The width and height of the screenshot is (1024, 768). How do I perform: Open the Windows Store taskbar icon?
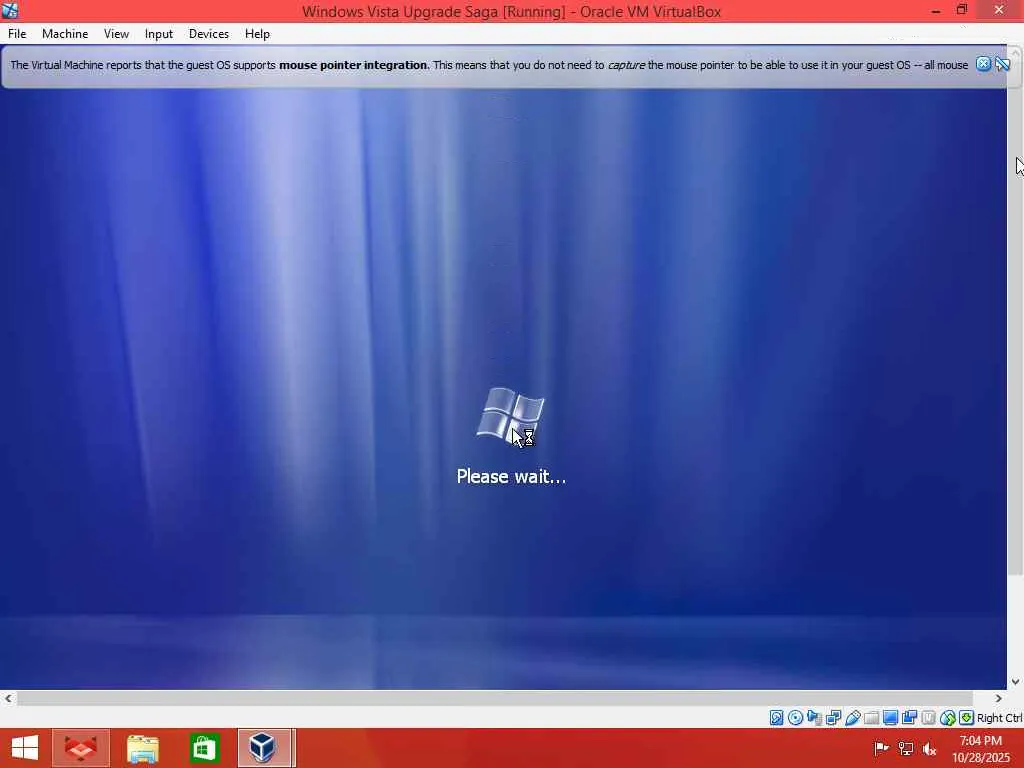coord(204,748)
